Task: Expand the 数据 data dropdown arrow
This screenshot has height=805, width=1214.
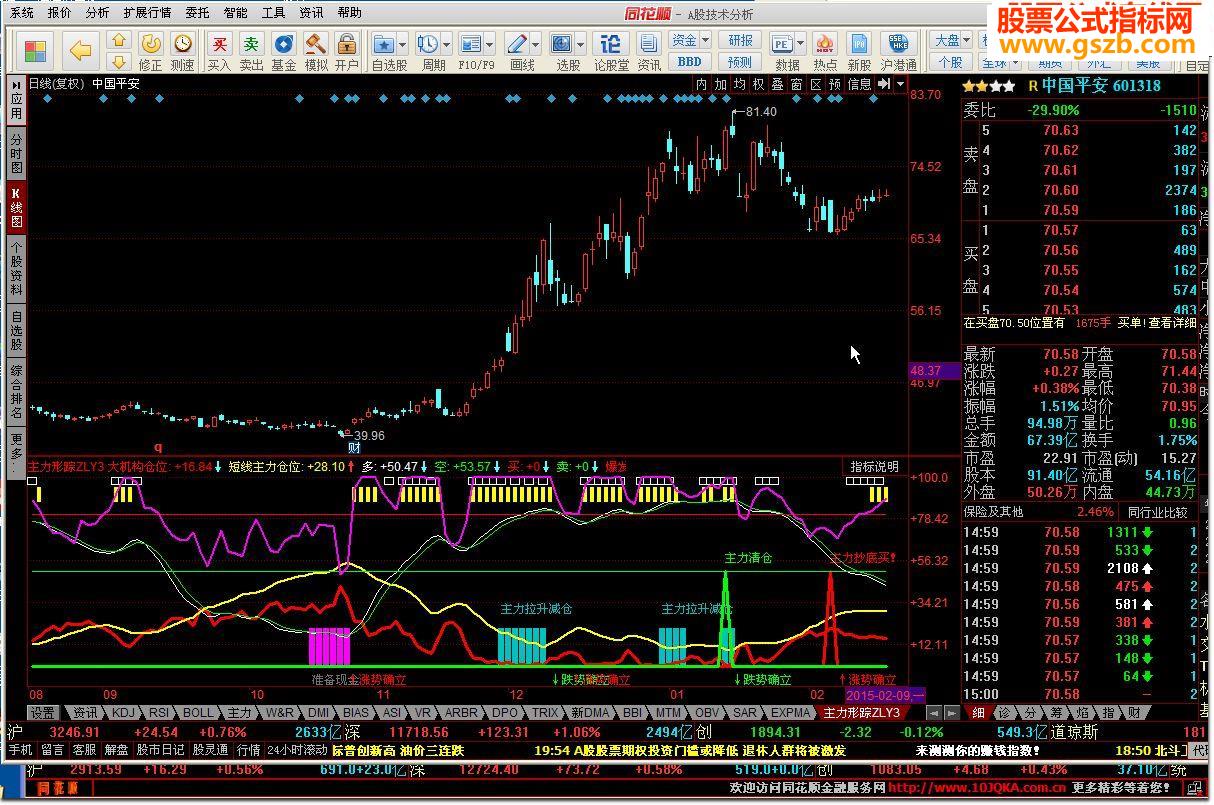Action: pos(801,45)
